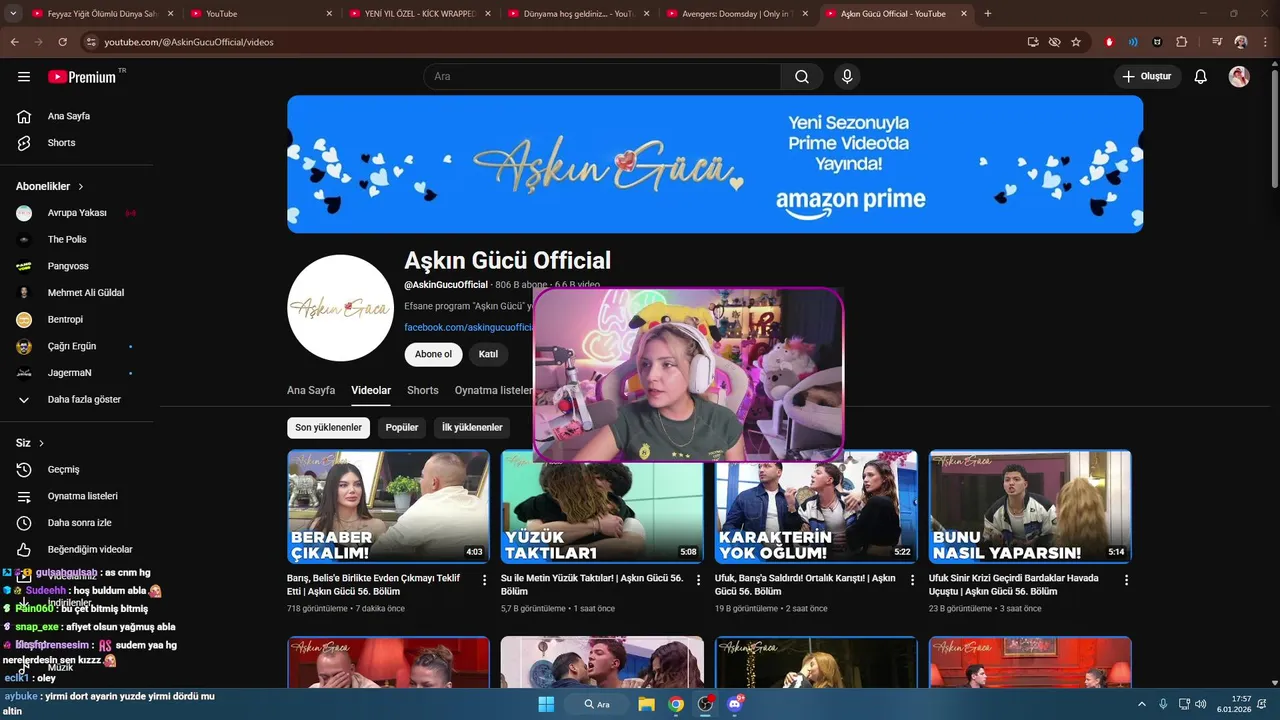Switch to channel Ana Sayfa tab
Screen dimensions: 1280x720
pos(311,390)
